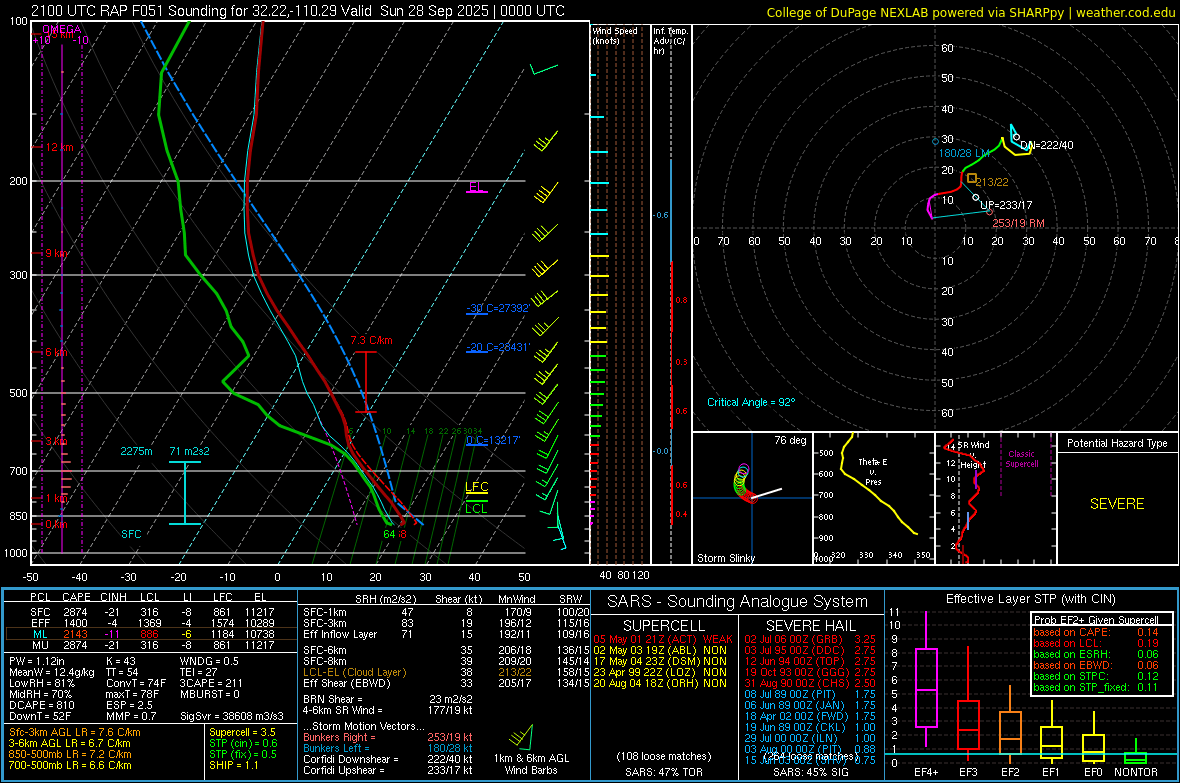Click the yellow SEVERE hazard text
Screen dimensions: 1180x783
pos(1117,504)
